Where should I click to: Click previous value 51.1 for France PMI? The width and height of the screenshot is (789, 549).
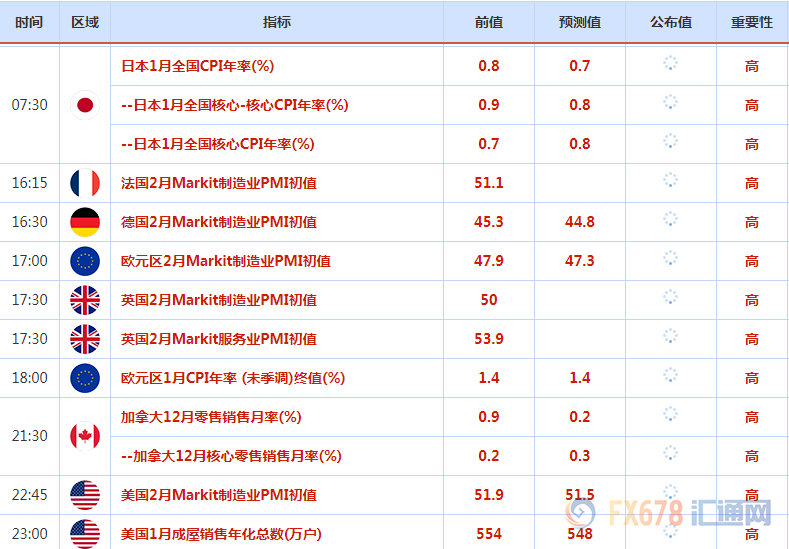pos(489,183)
